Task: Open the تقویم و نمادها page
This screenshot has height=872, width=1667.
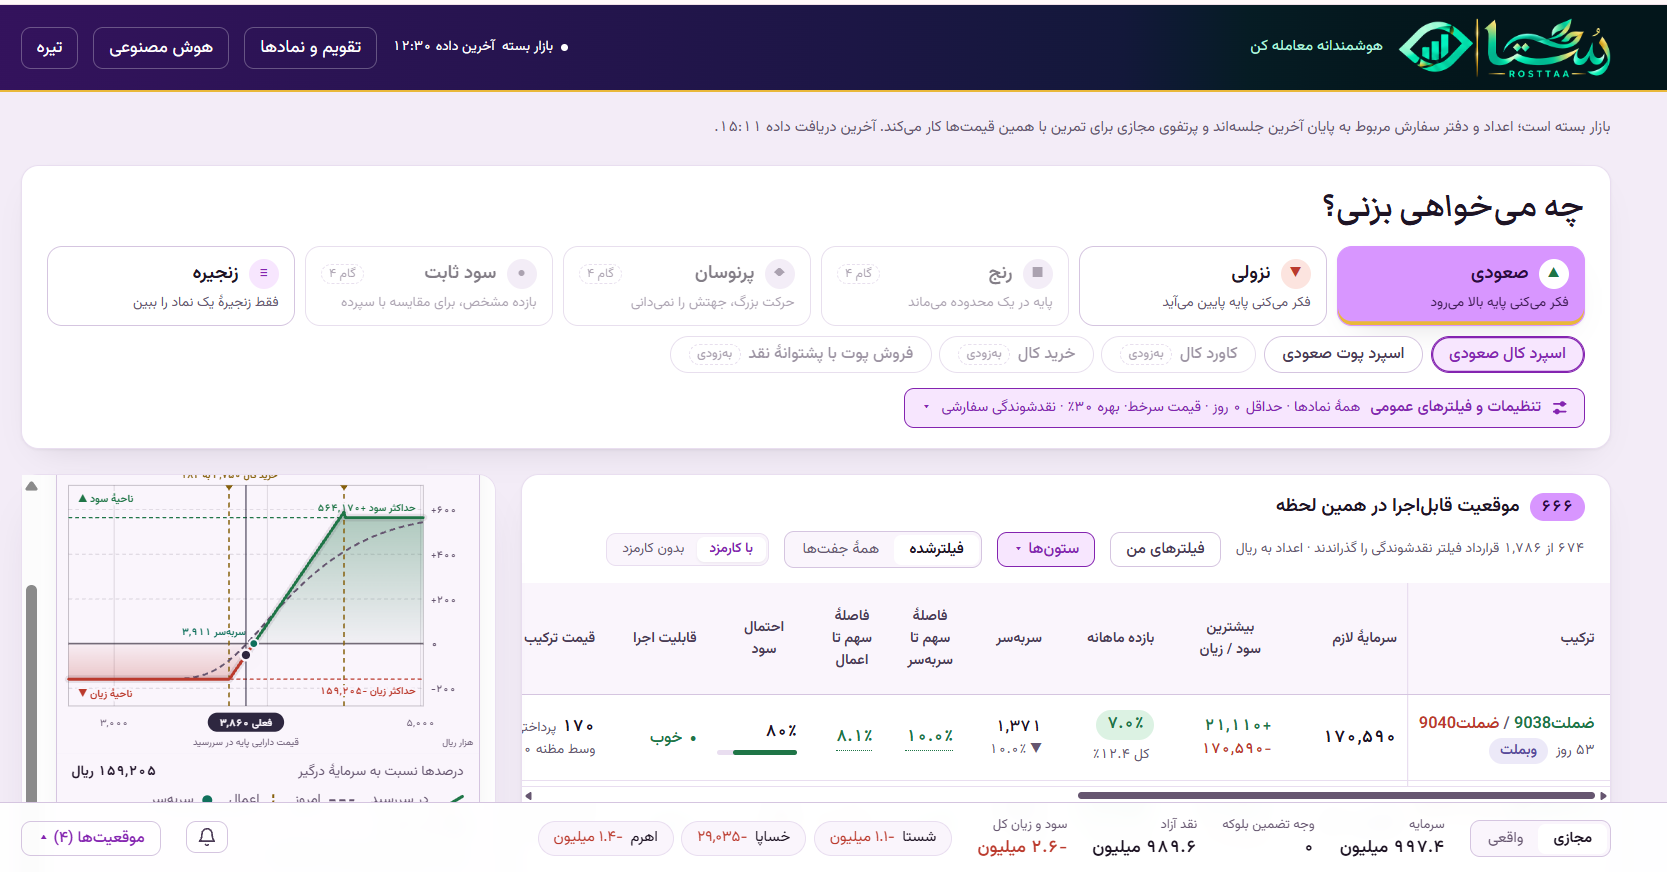Action: click(x=310, y=47)
